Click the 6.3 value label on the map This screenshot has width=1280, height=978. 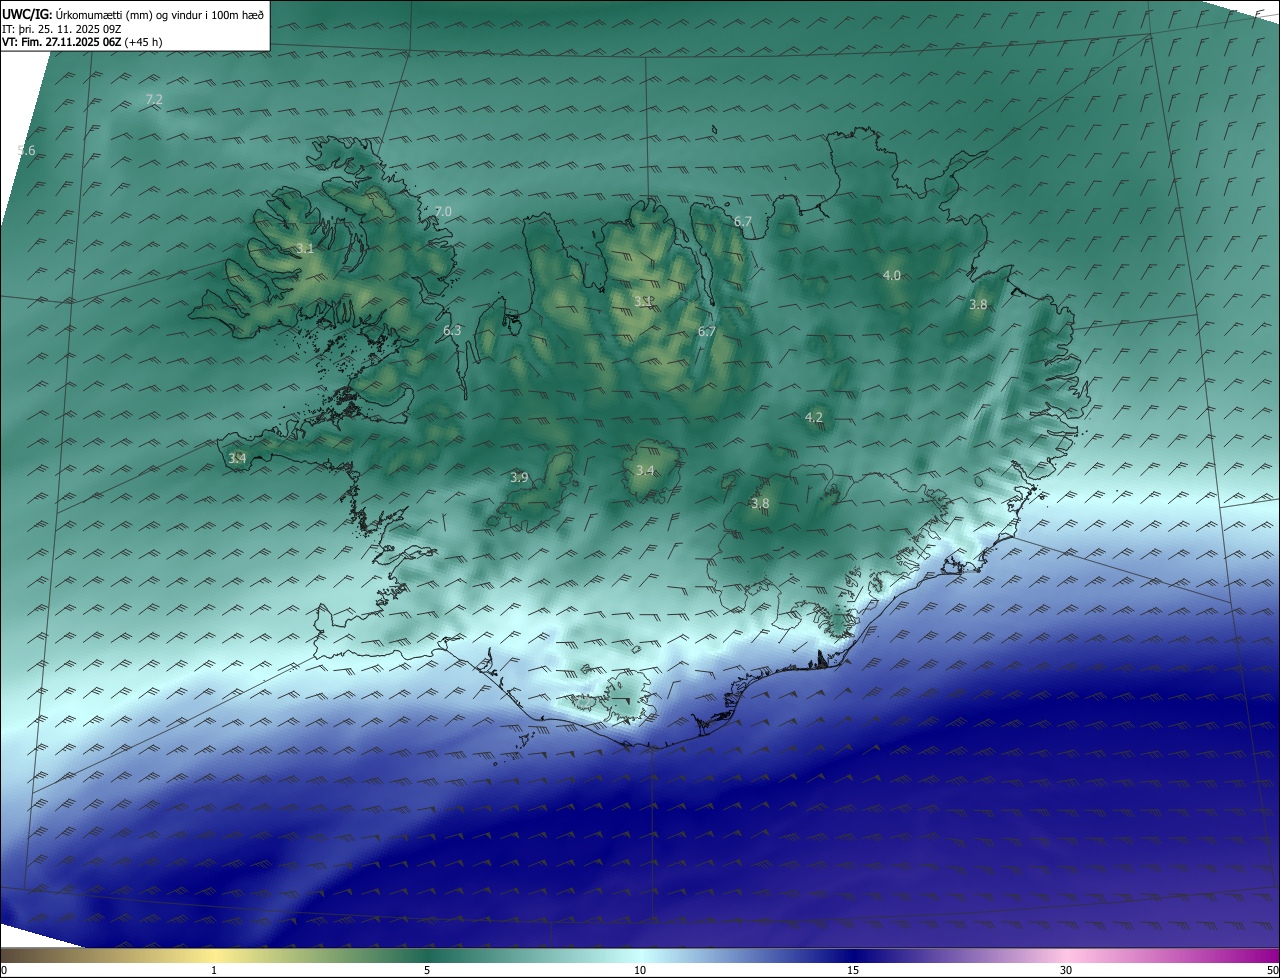point(452,330)
